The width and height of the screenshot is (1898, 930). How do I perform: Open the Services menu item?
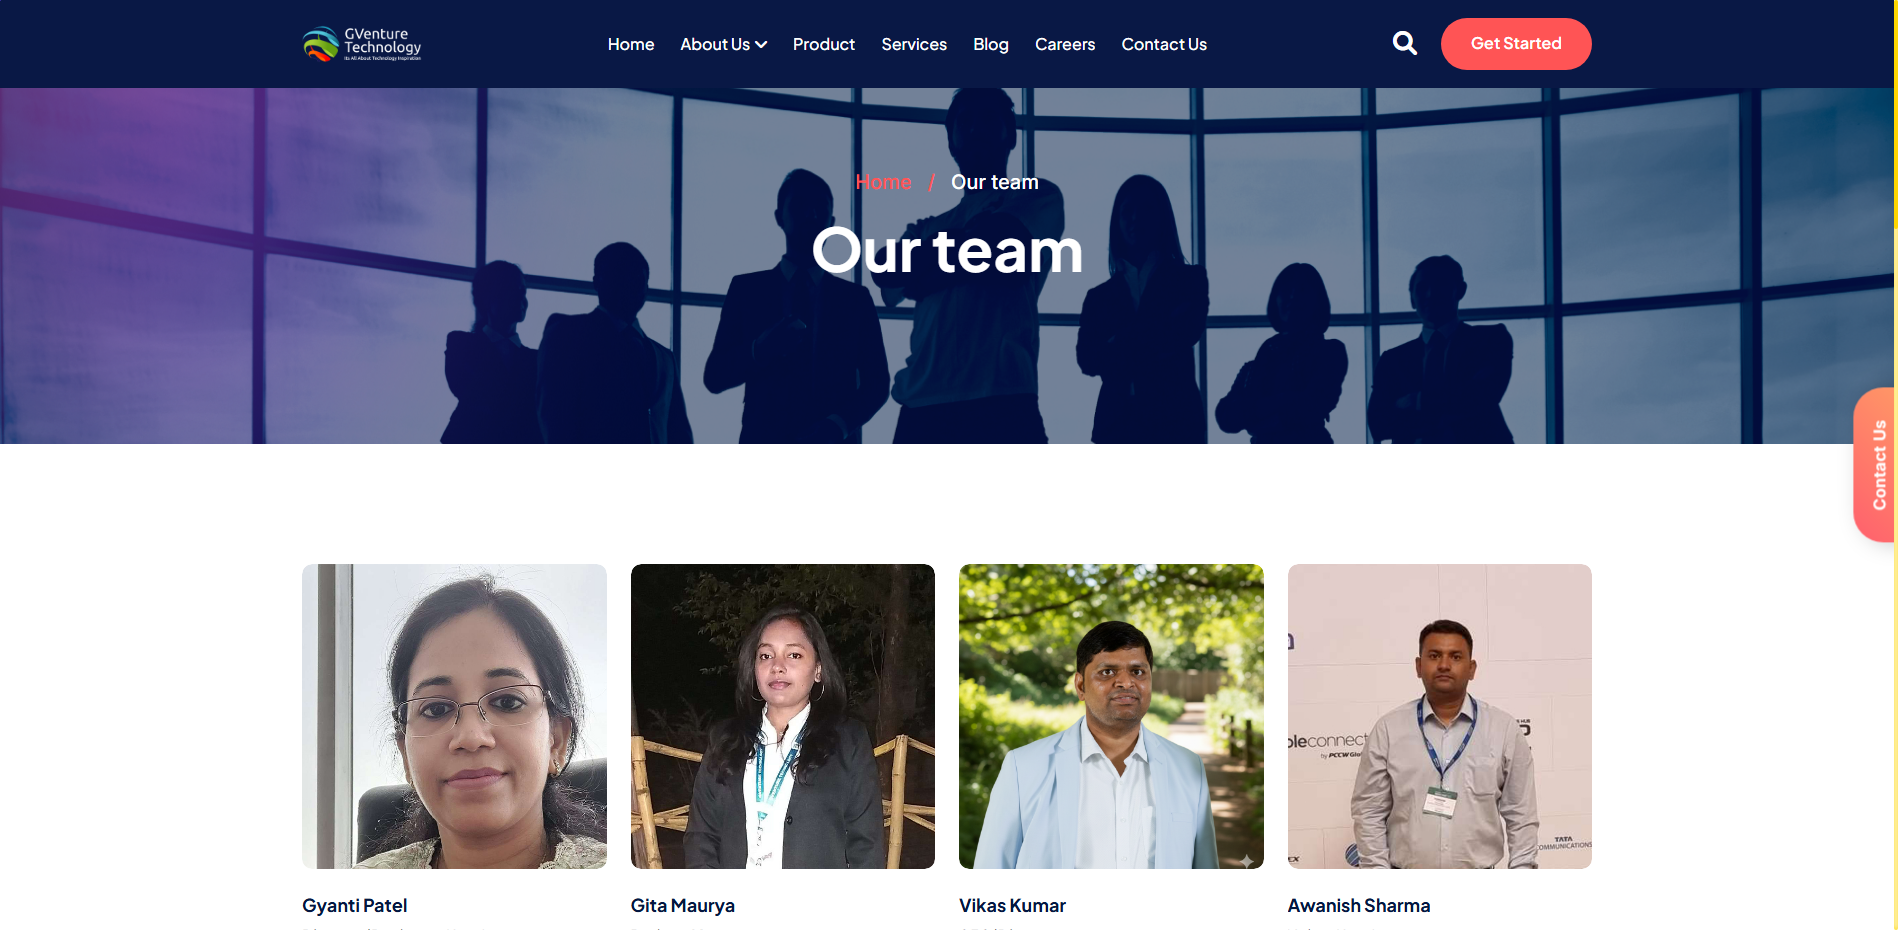914,44
